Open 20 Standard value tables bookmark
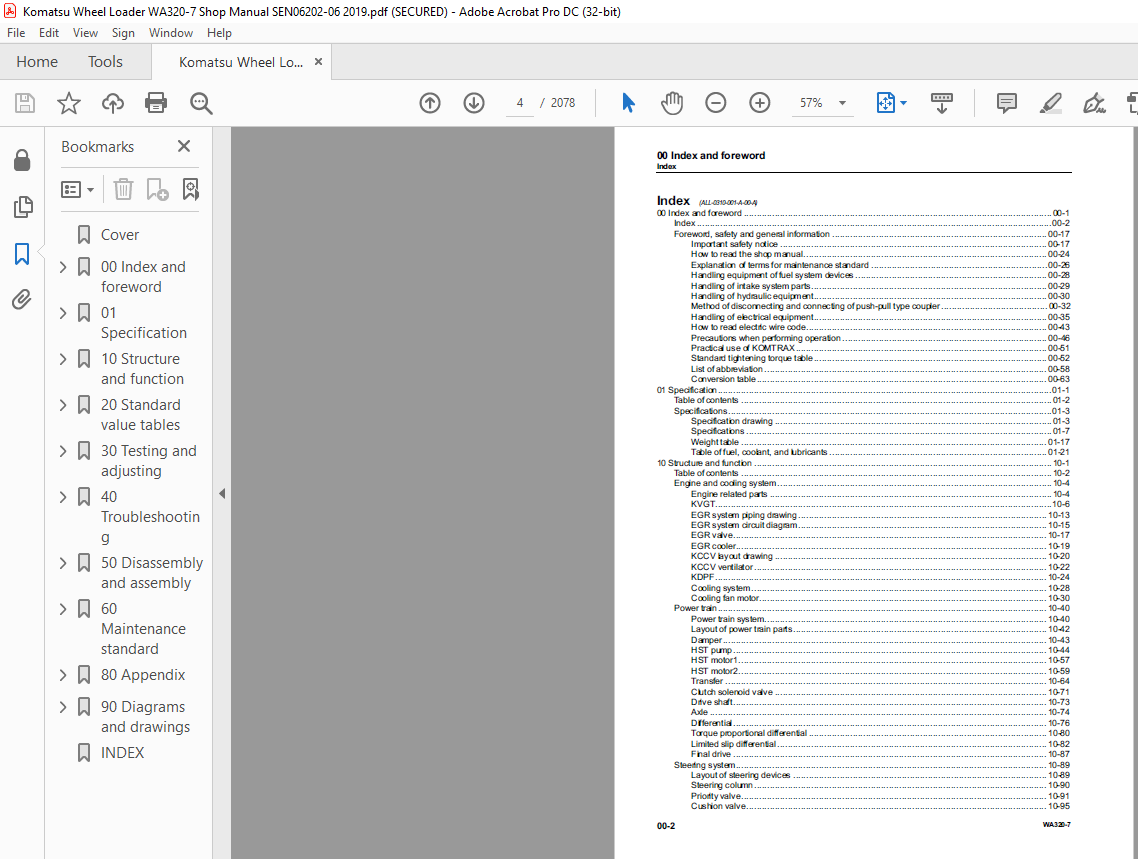1138x859 pixels. (141, 415)
